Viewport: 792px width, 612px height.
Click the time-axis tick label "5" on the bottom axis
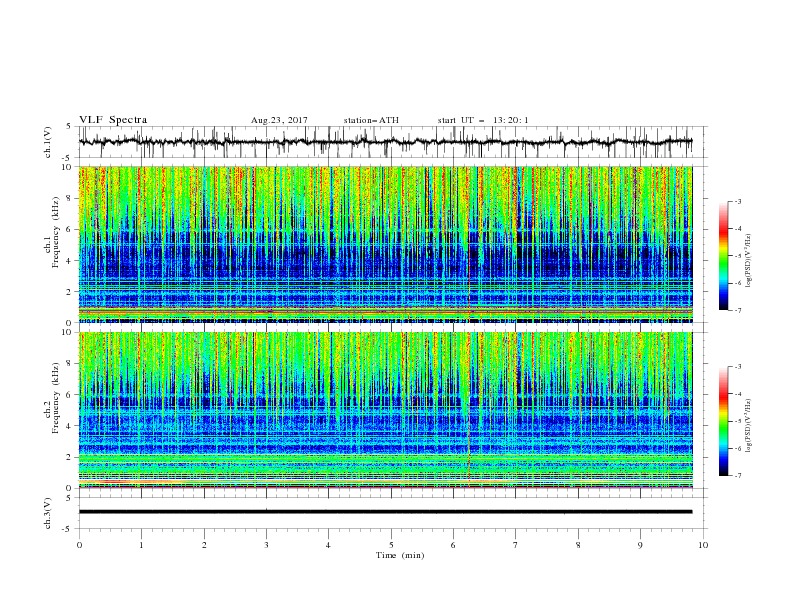coord(391,545)
